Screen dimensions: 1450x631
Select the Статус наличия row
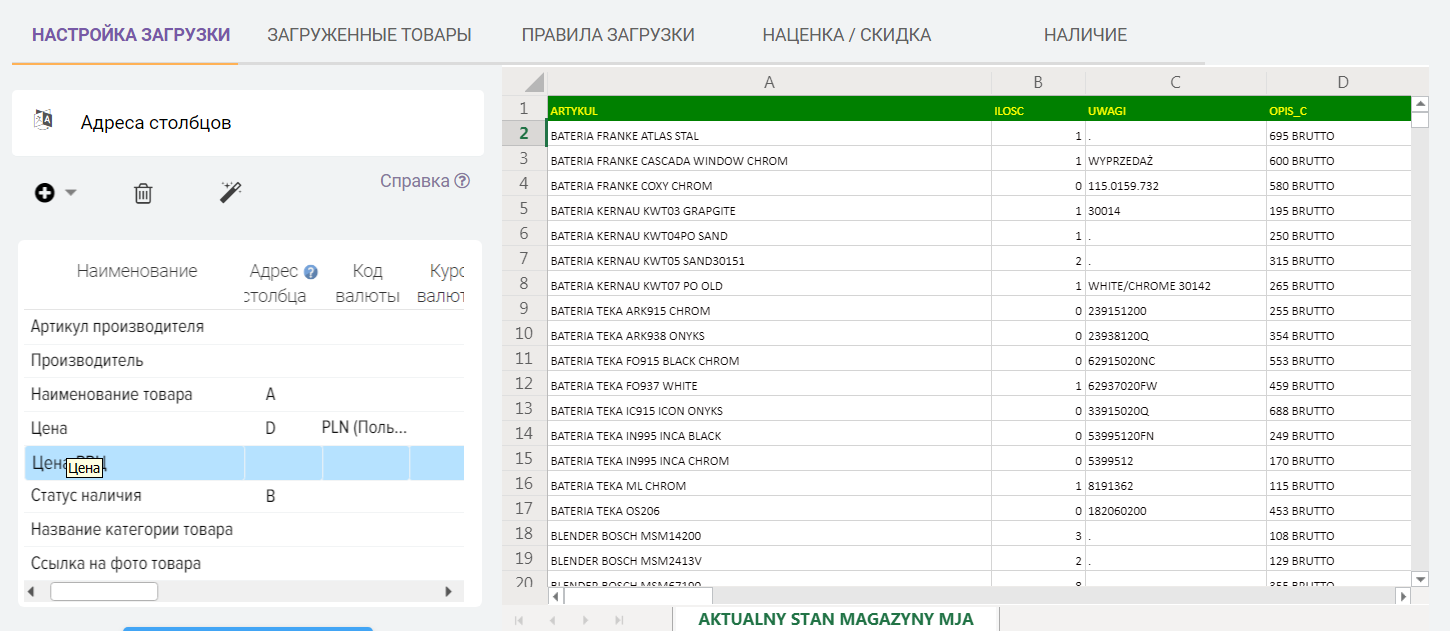point(244,496)
